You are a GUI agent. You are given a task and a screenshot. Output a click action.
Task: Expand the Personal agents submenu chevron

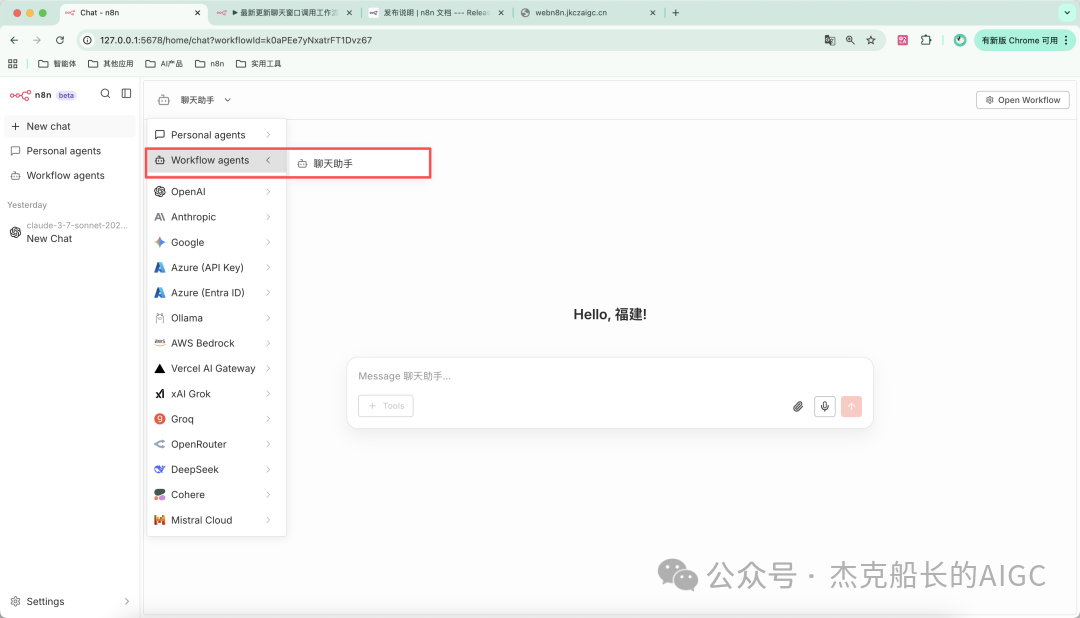point(268,135)
